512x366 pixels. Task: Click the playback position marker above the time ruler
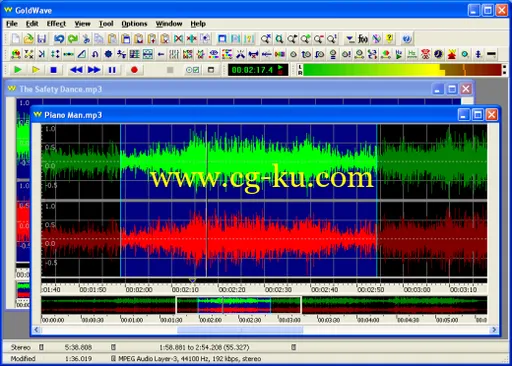(x=193, y=280)
